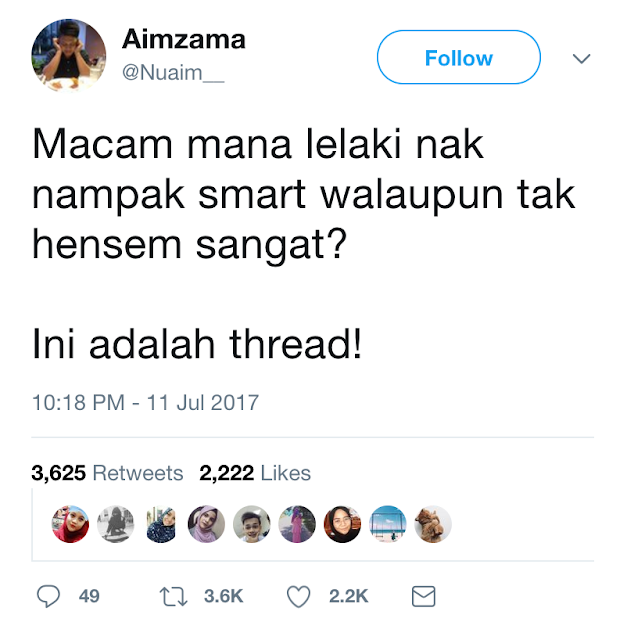627x640 pixels.
Task: Follow the Aimzama account
Action: click(459, 57)
